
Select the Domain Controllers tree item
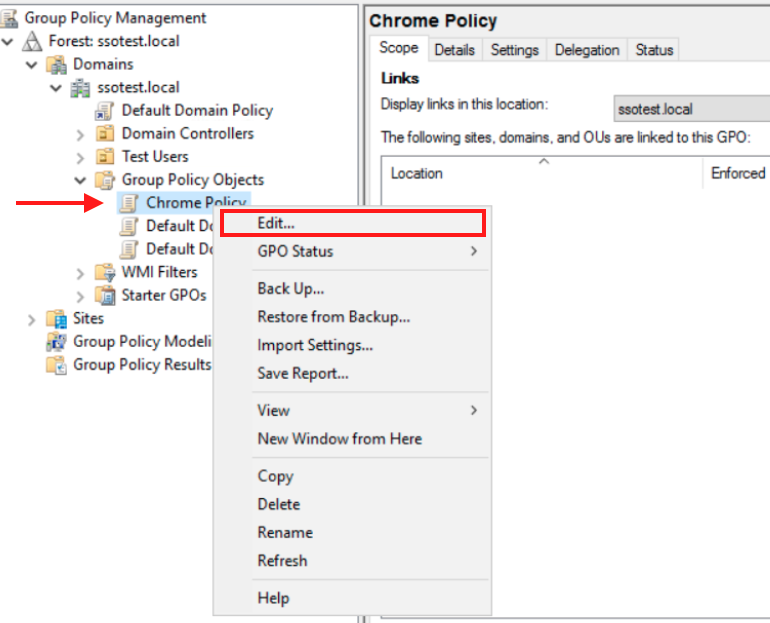tap(188, 134)
